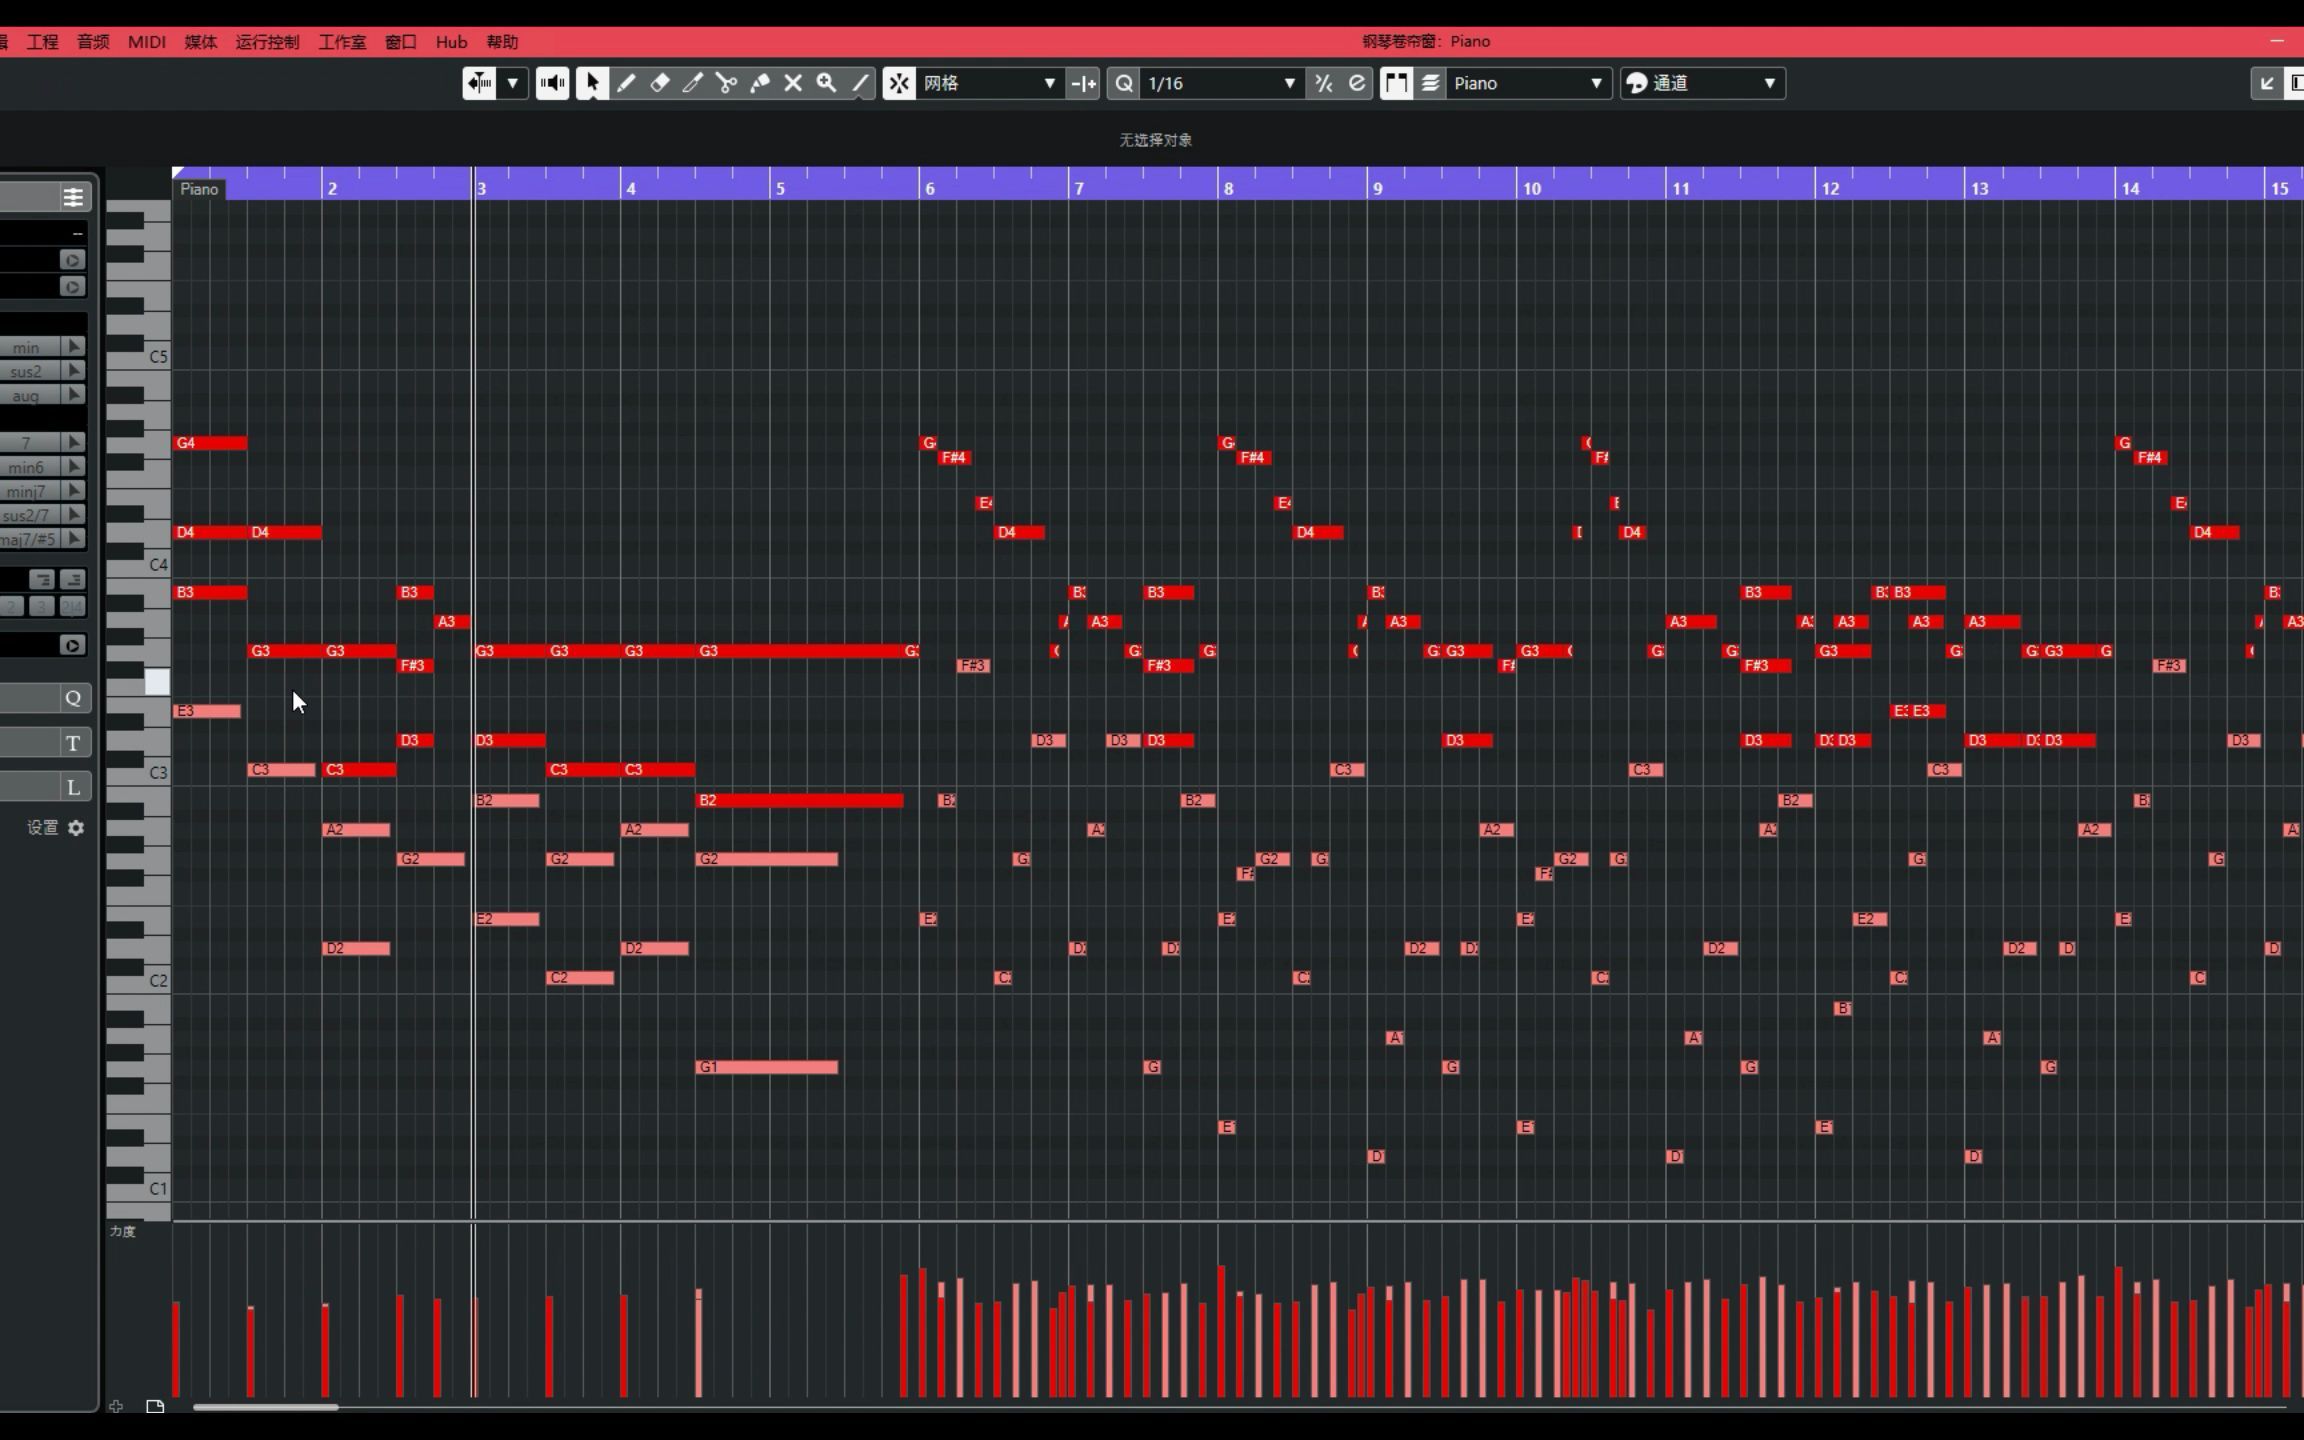The image size is (2304, 1440).
Task: Click the 2|4 voicing button
Action: (x=72, y=606)
